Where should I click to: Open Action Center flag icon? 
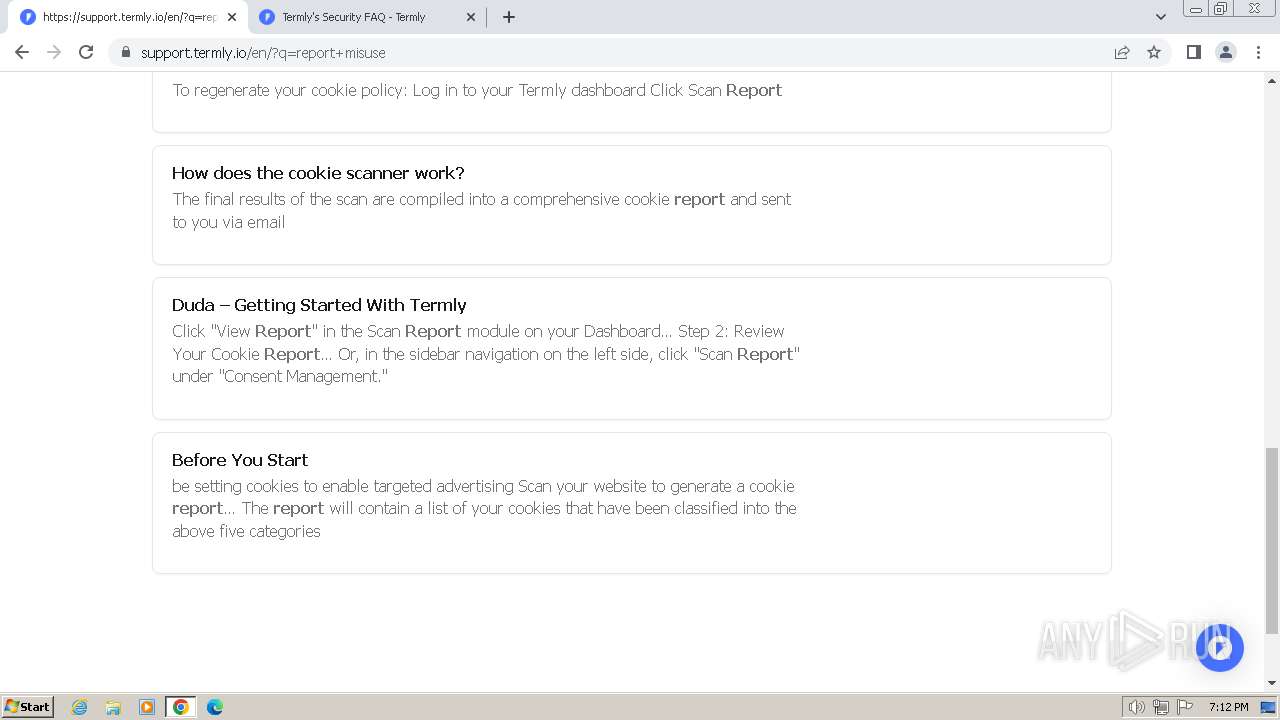click(x=1185, y=707)
